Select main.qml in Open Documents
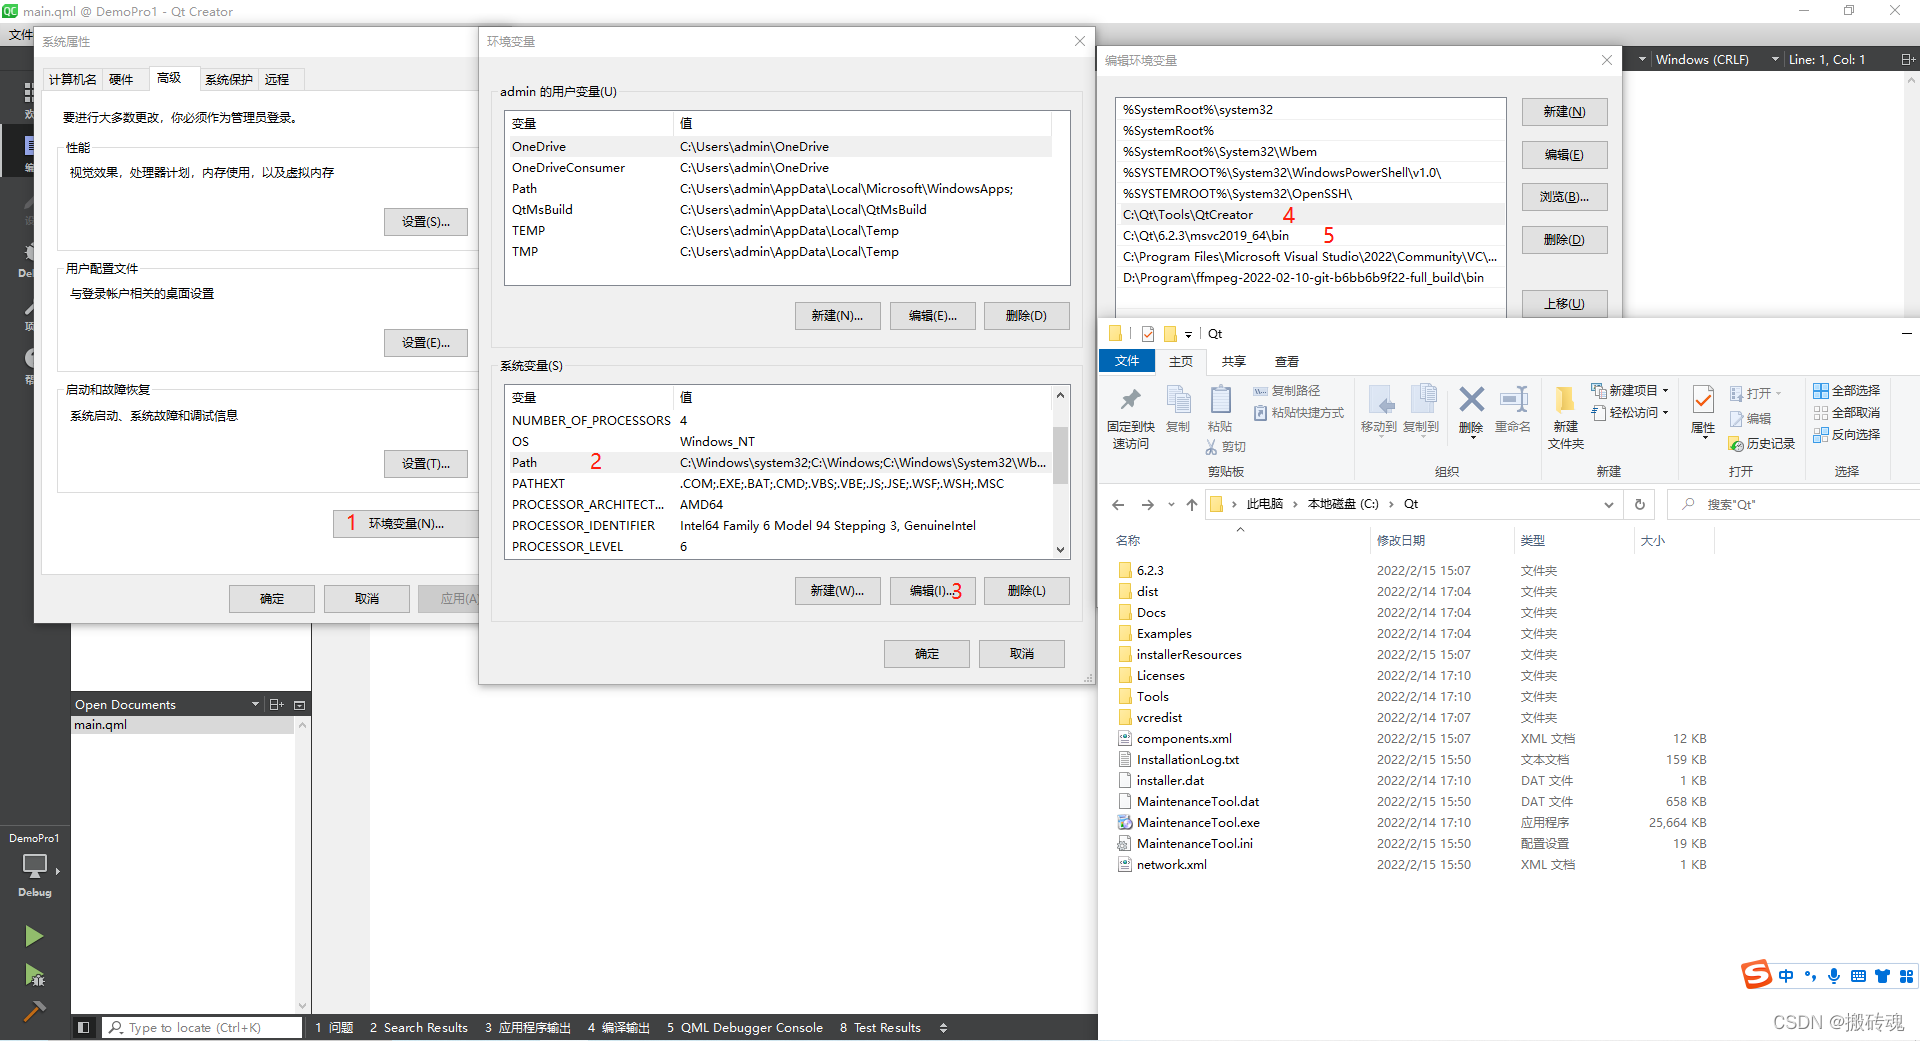The image size is (1920, 1041). [183, 725]
